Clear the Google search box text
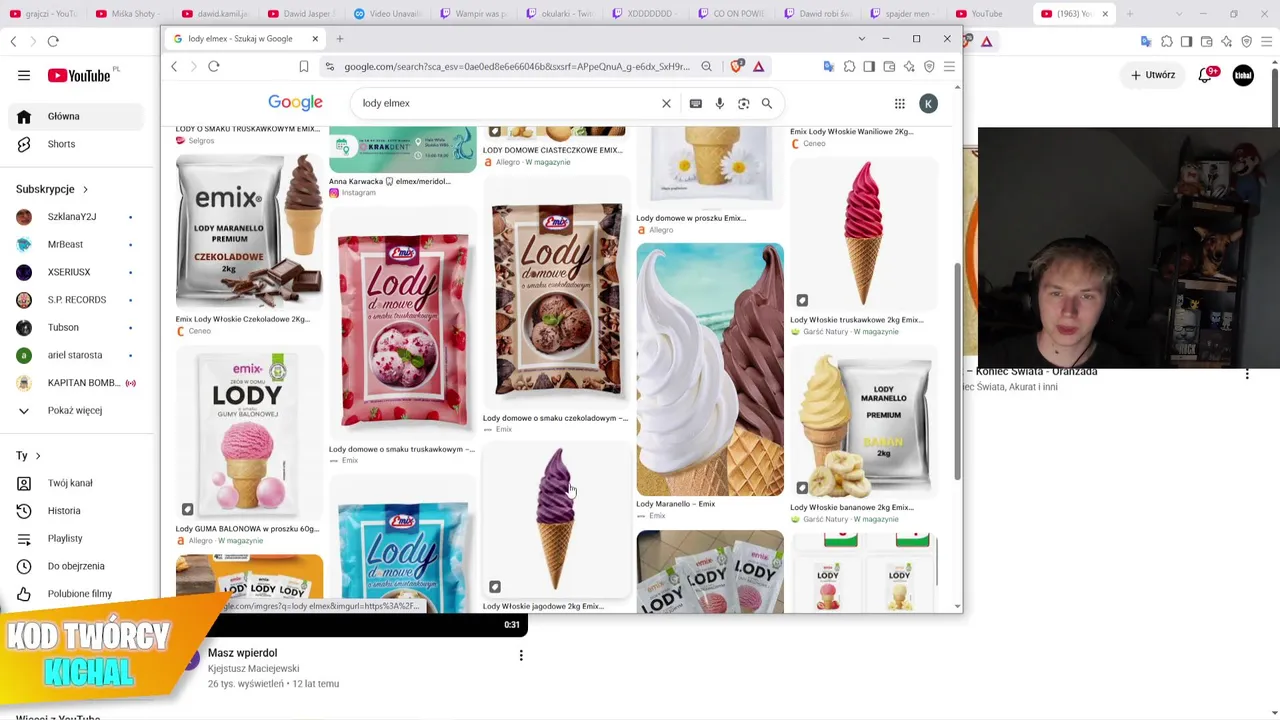The image size is (1280, 720). [666, 103]
